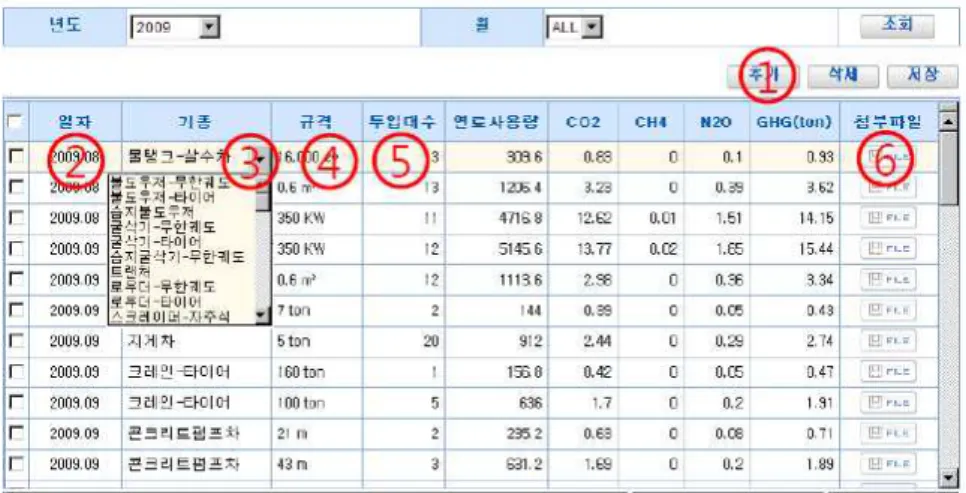Click the table scrollbar up arrow
This screenshot has width=966, height=493.
[x=948, y=123]
